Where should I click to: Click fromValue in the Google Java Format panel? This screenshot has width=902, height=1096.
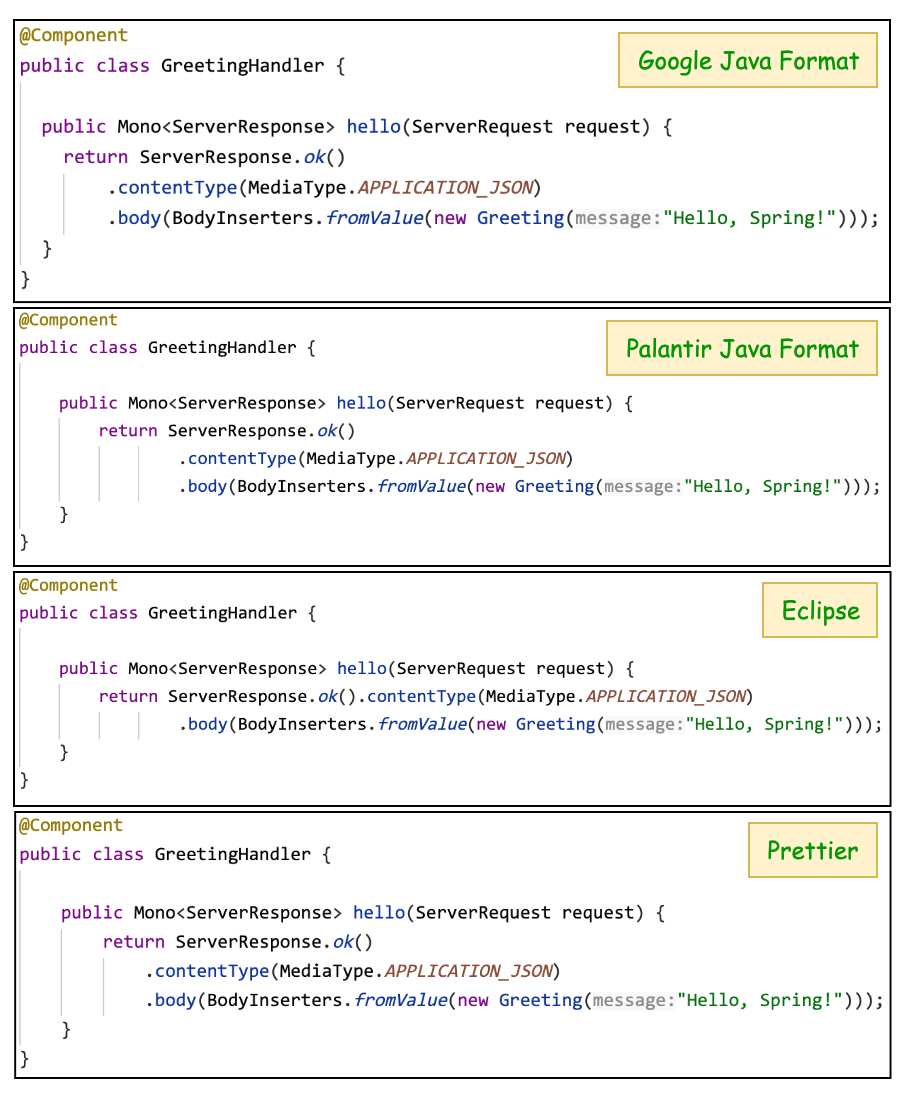coord(374,218)
